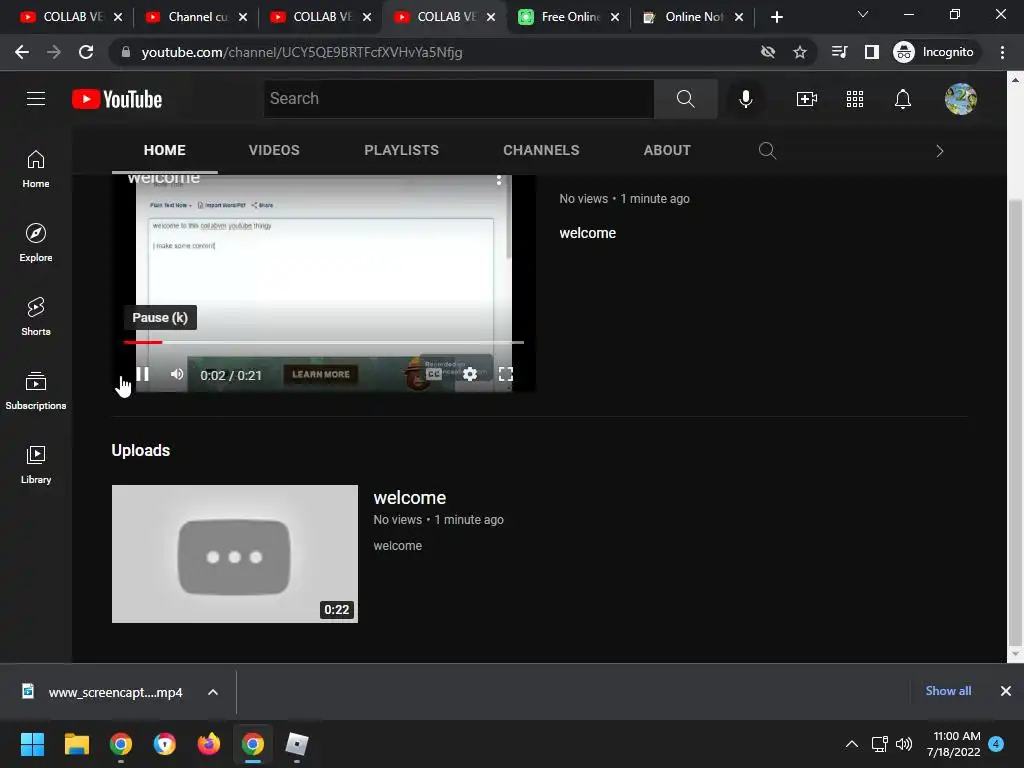Switch to the CHANNELS channel tab
Image resolution: width=1024 pixels, height=768 pixels.
(541, 150)
